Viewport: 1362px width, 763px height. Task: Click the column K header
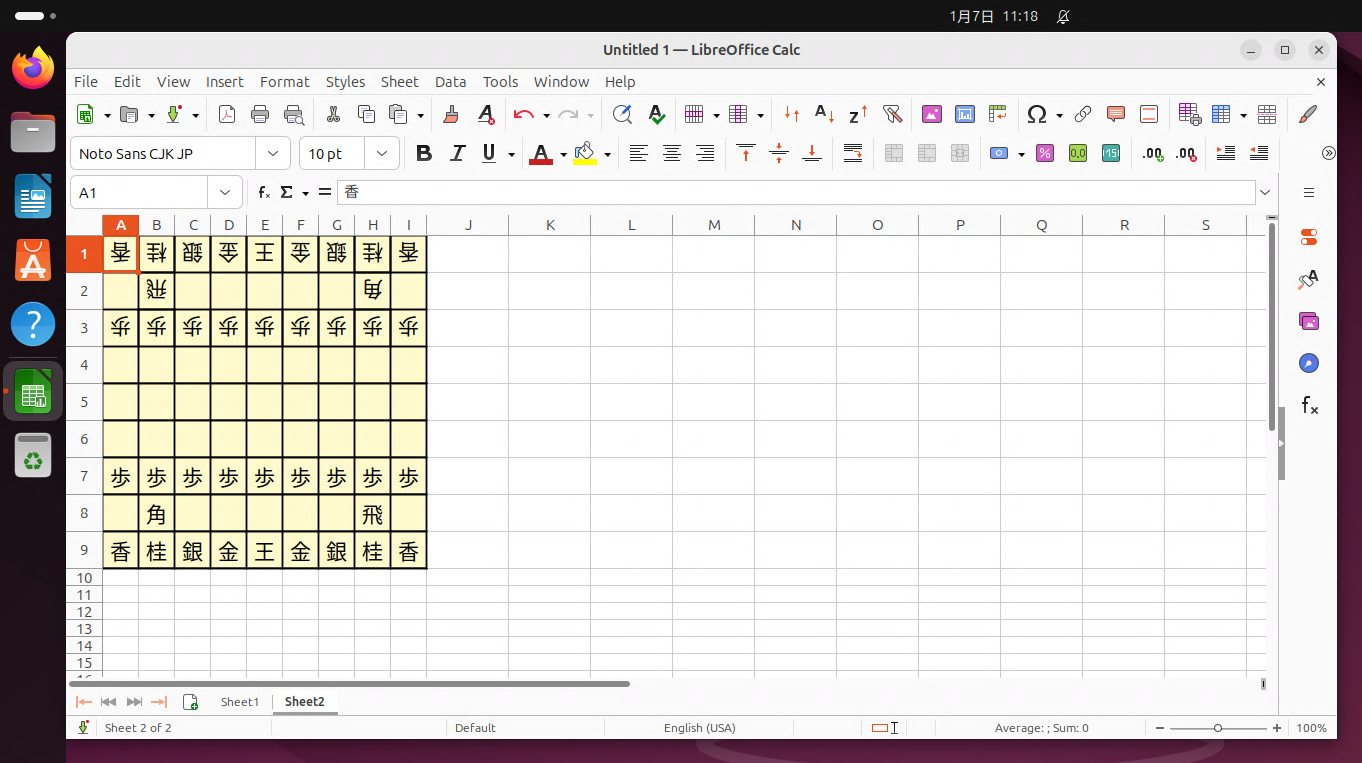(550, 225)
